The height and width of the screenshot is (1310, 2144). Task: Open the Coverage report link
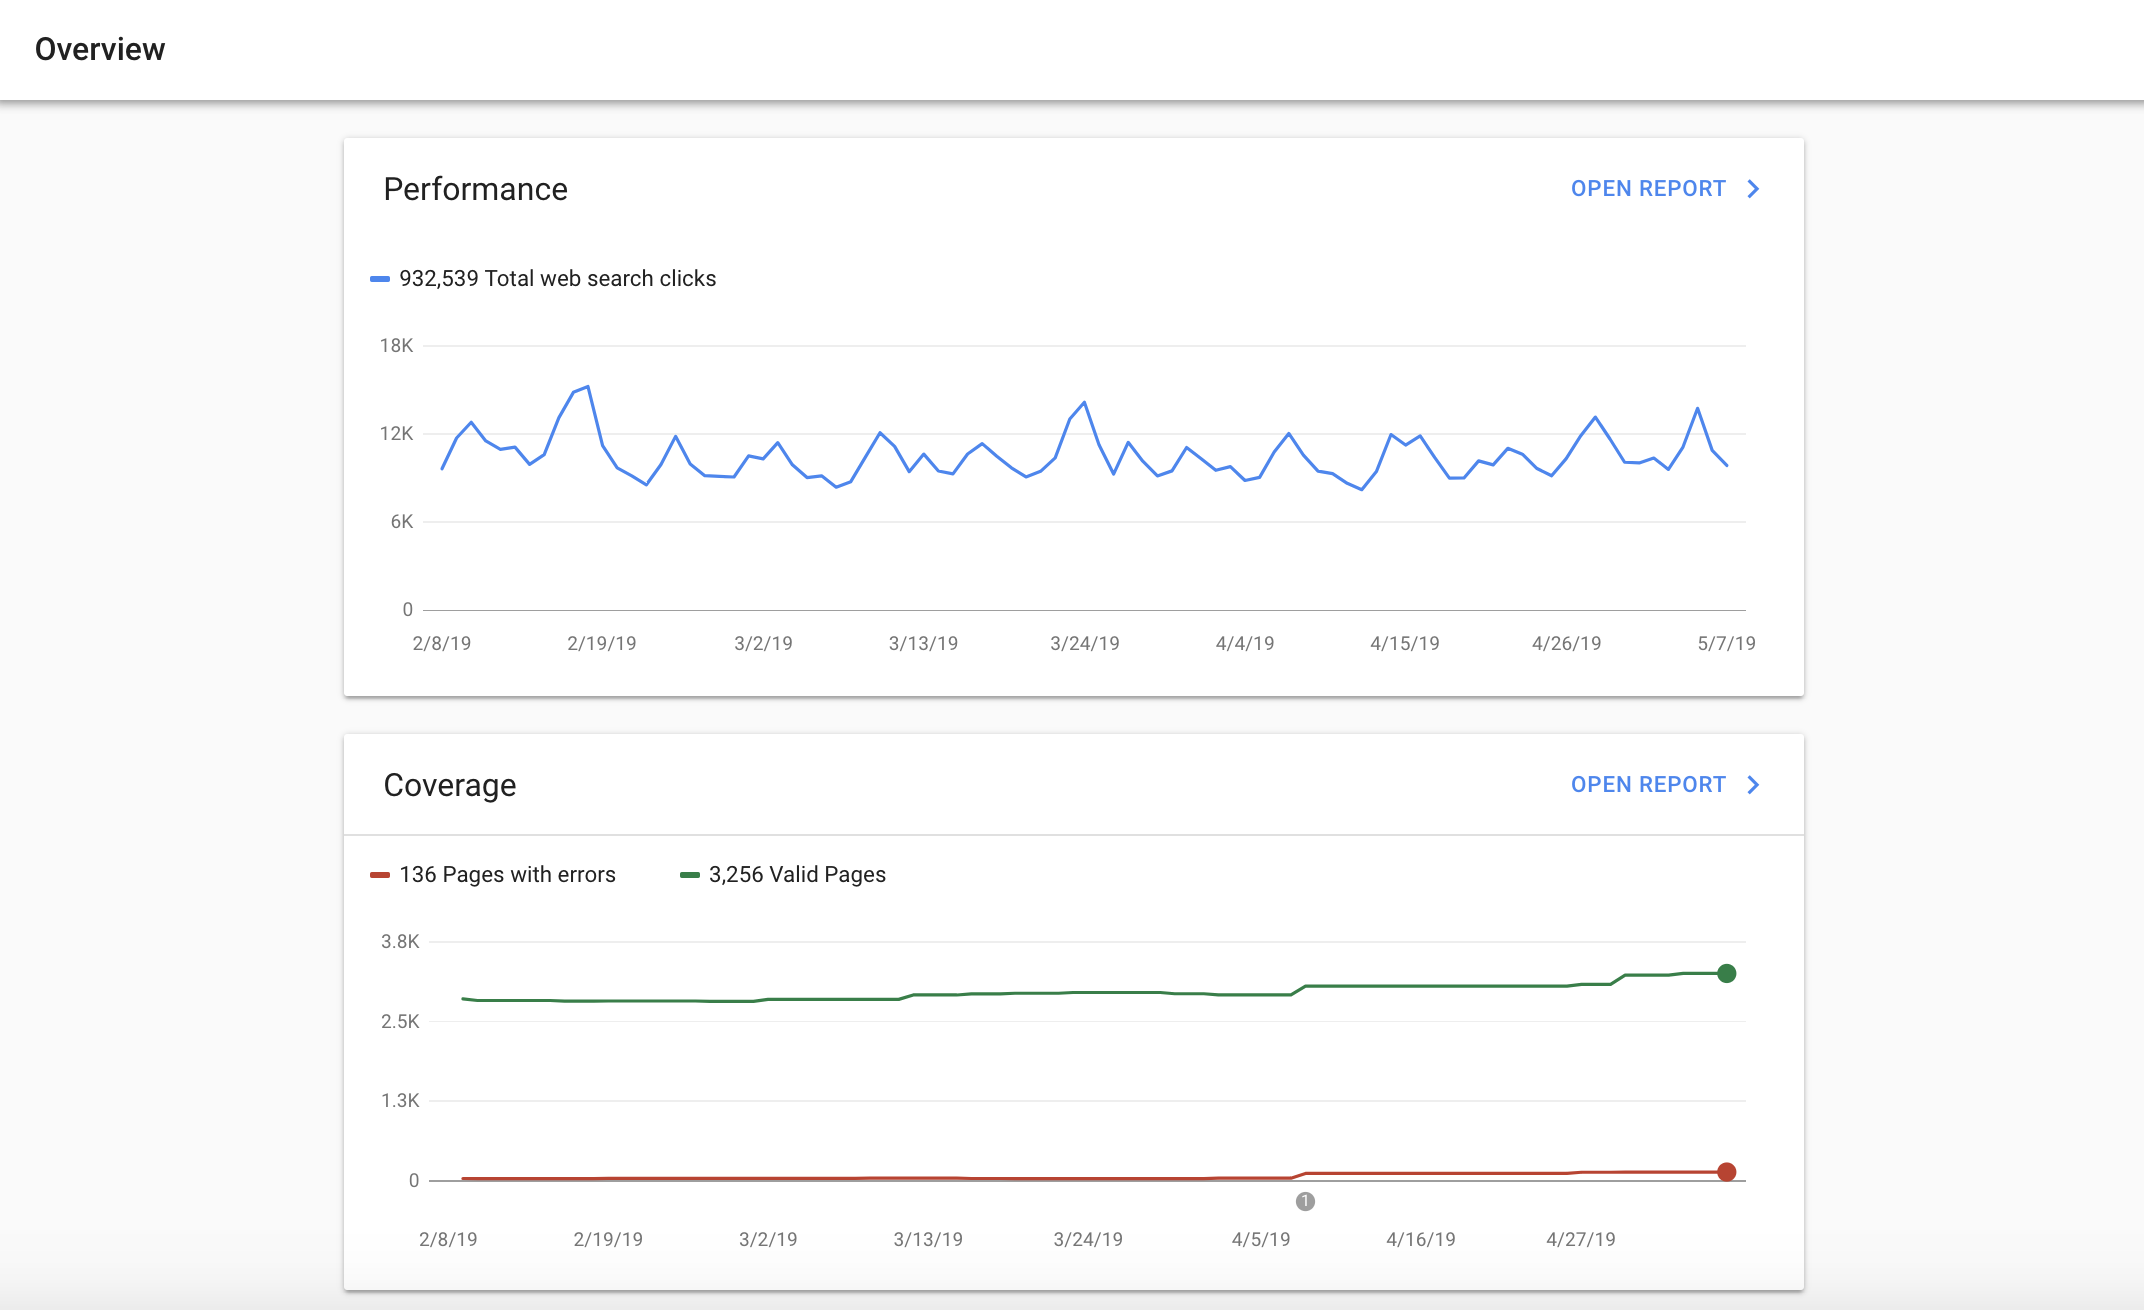pos(1647,785)
